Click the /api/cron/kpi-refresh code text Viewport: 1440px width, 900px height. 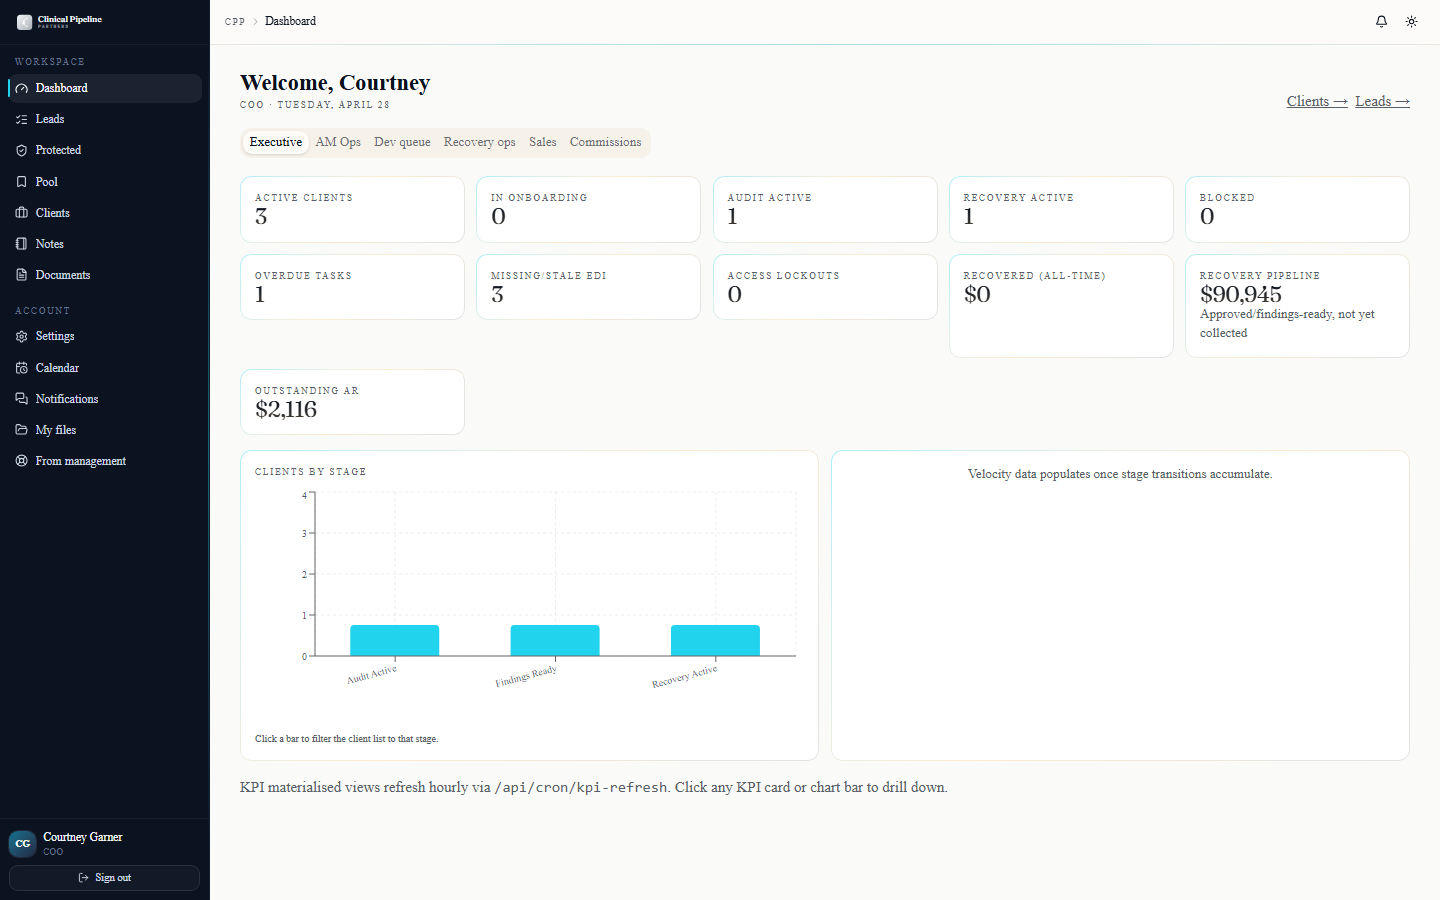click(581, 788)
